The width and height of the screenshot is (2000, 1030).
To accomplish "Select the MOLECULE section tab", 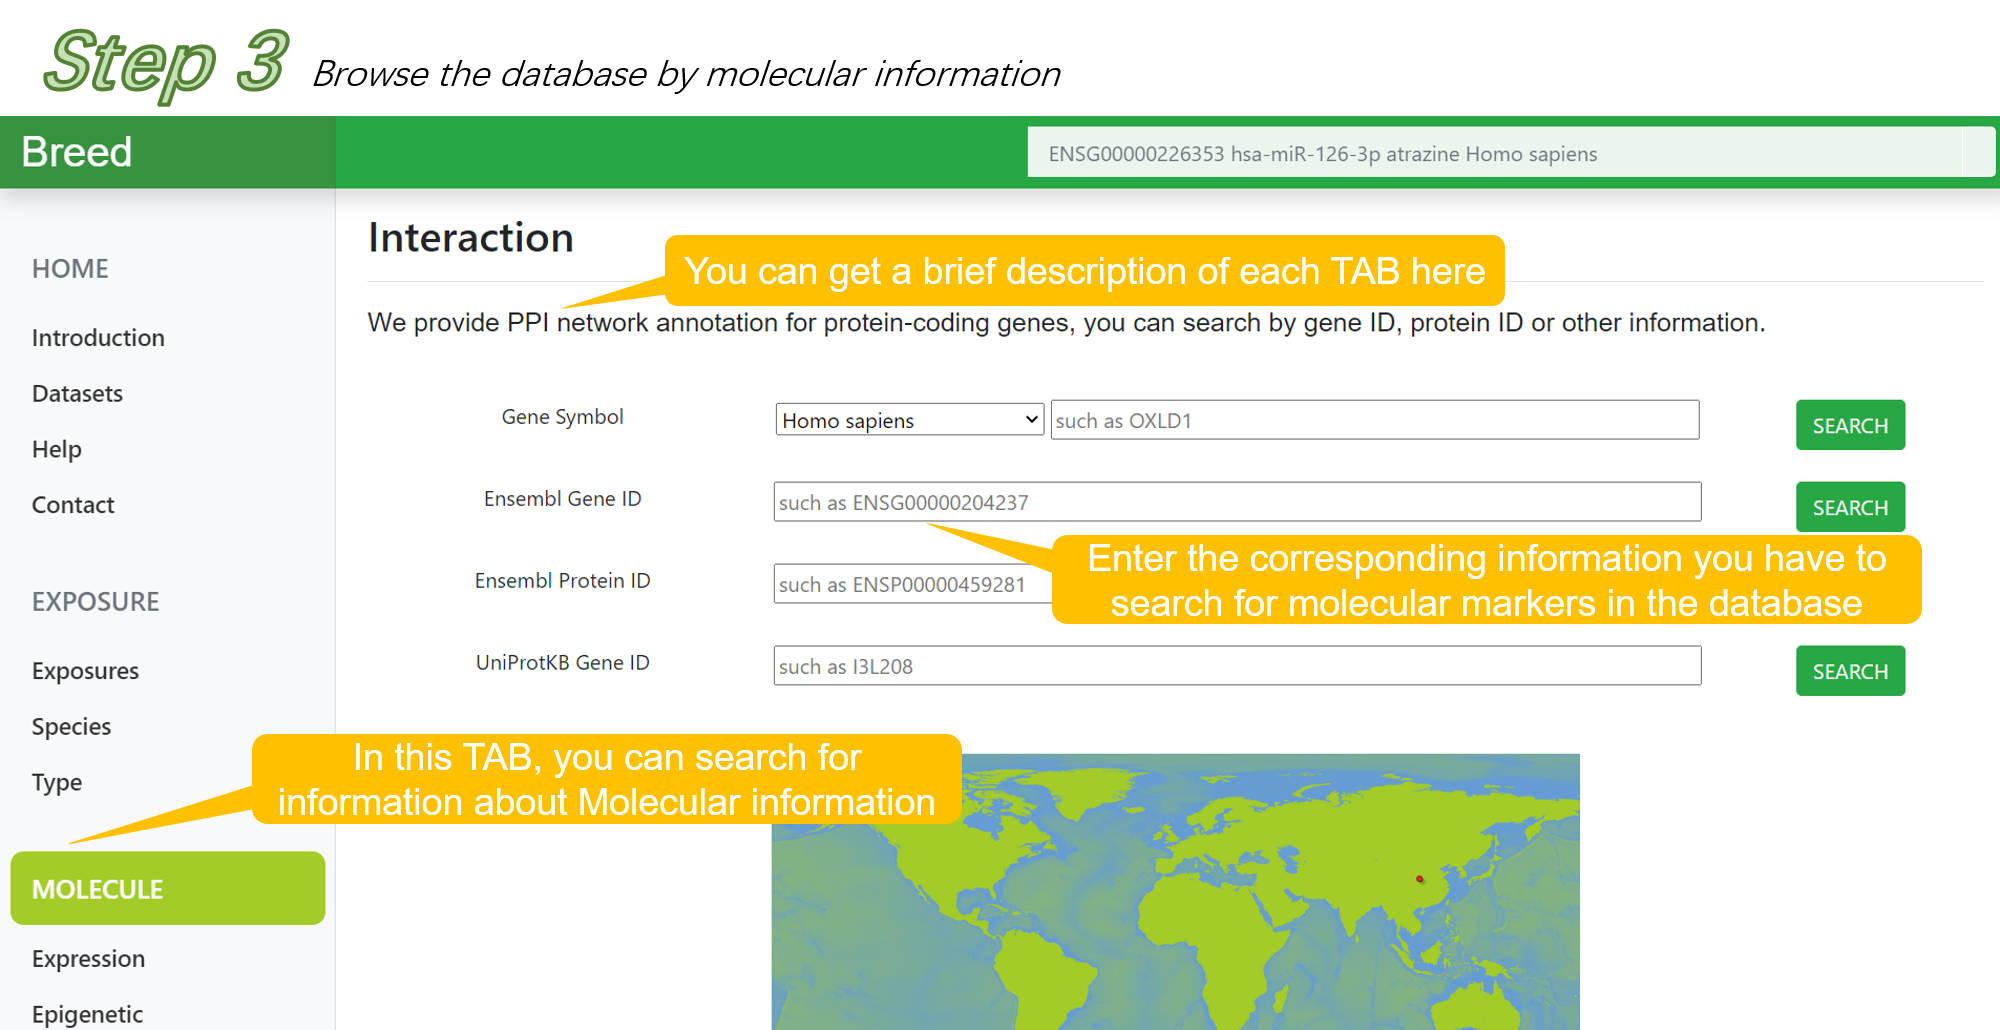I will coord(167,889).
